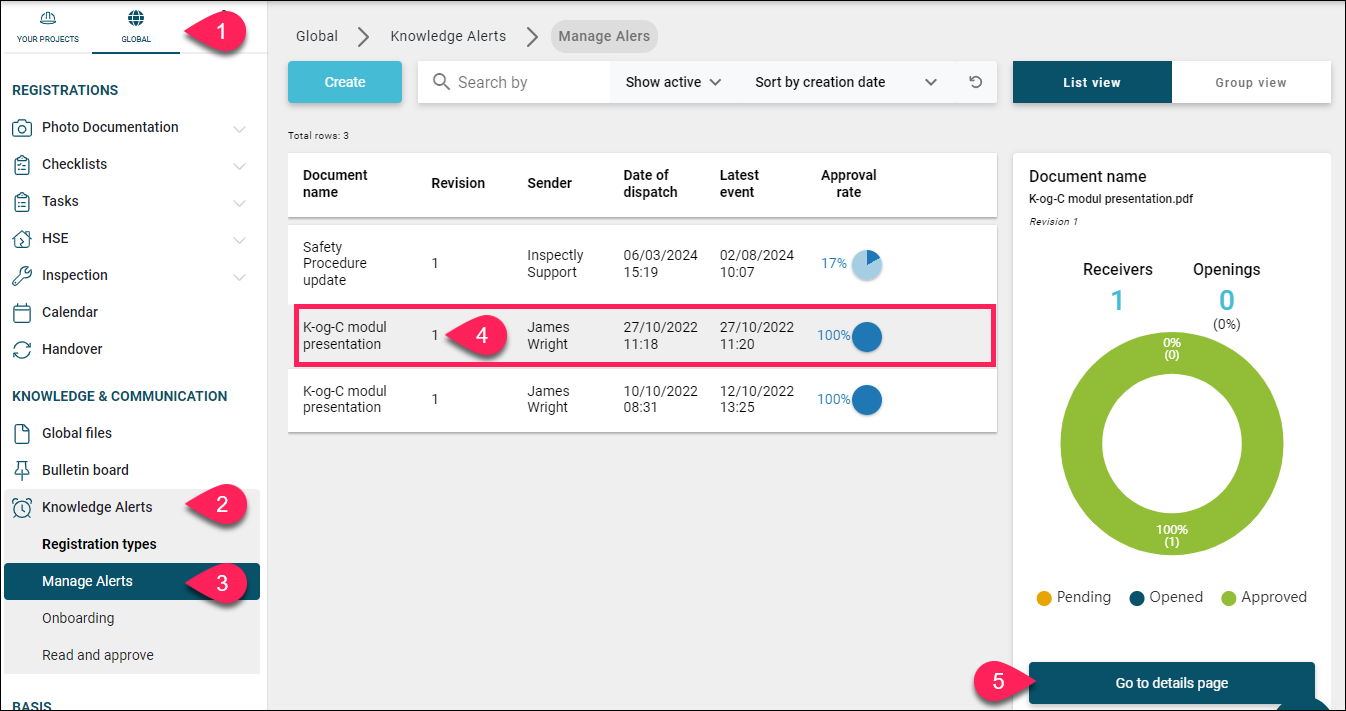Toggle the Approved legend item
Screen dimensions: 1346x711
1264,597
